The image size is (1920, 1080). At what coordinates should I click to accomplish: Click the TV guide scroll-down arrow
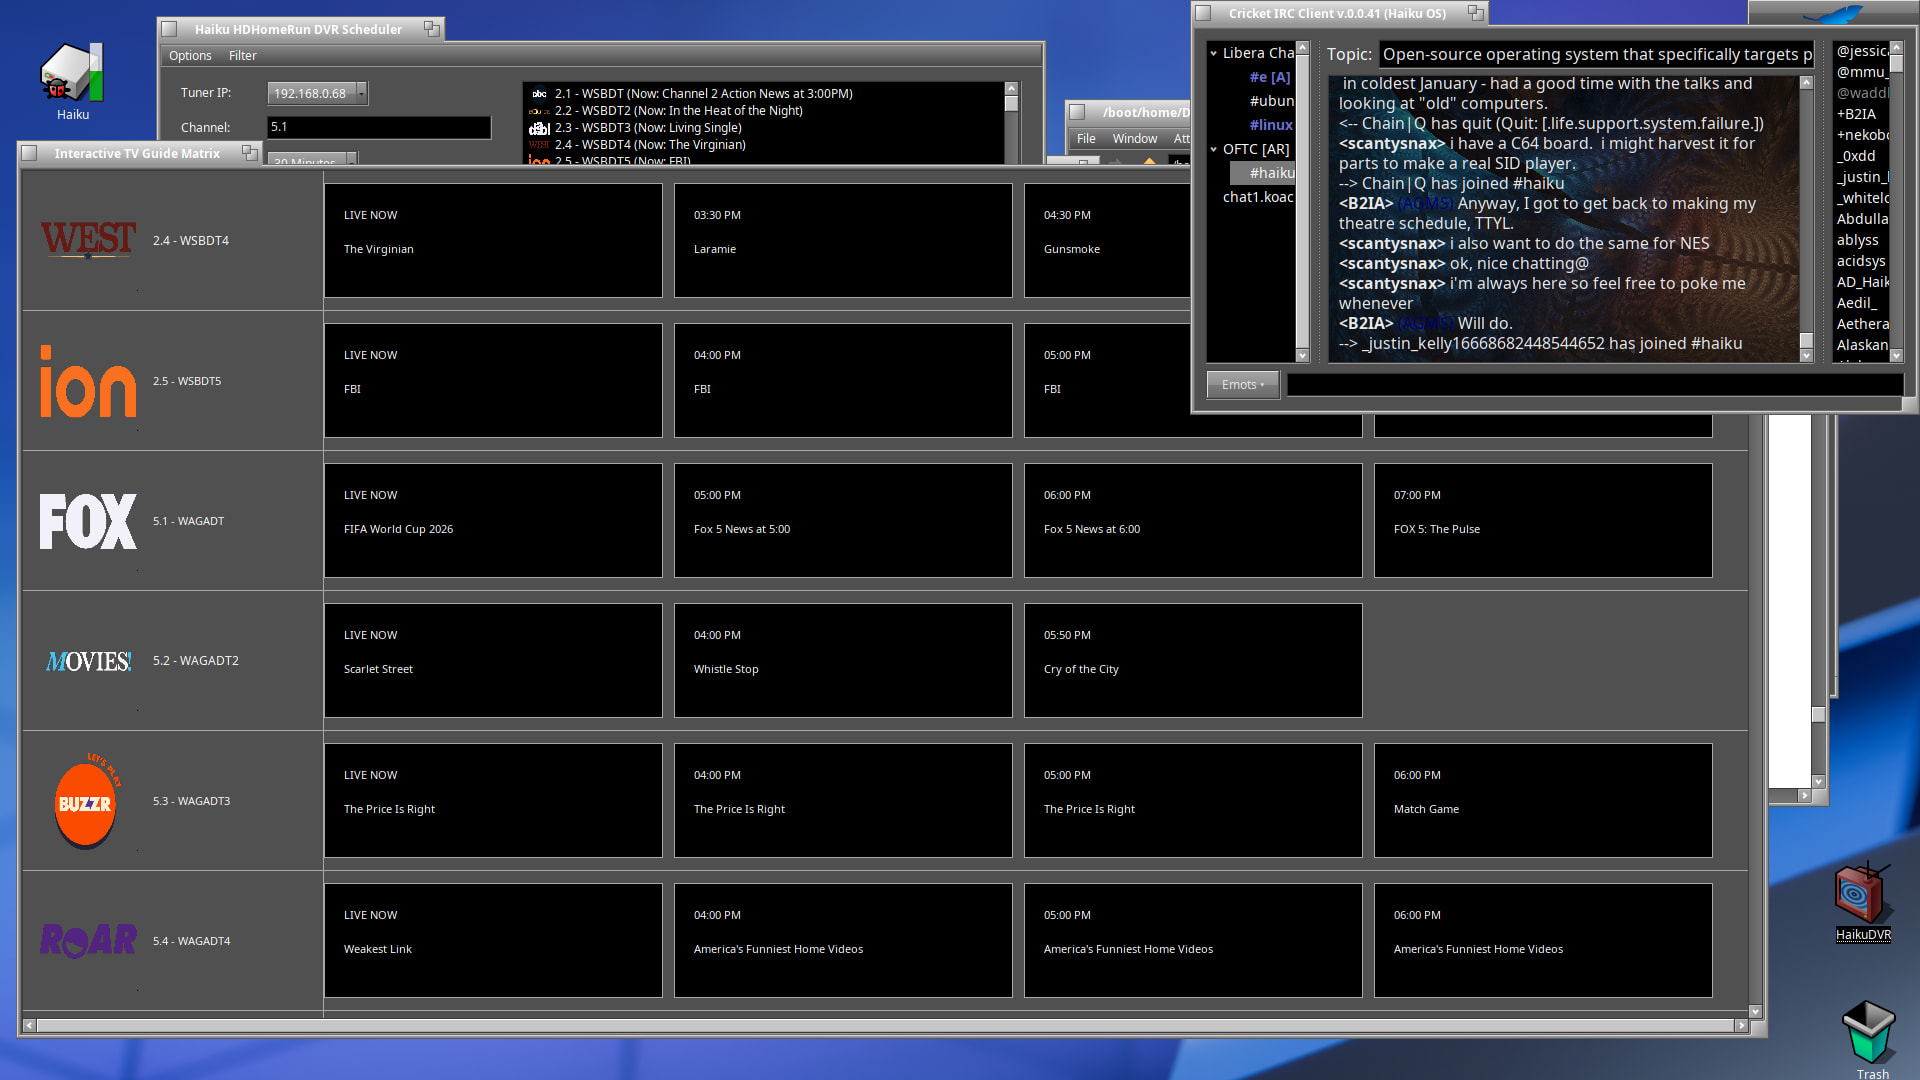1755,1011
